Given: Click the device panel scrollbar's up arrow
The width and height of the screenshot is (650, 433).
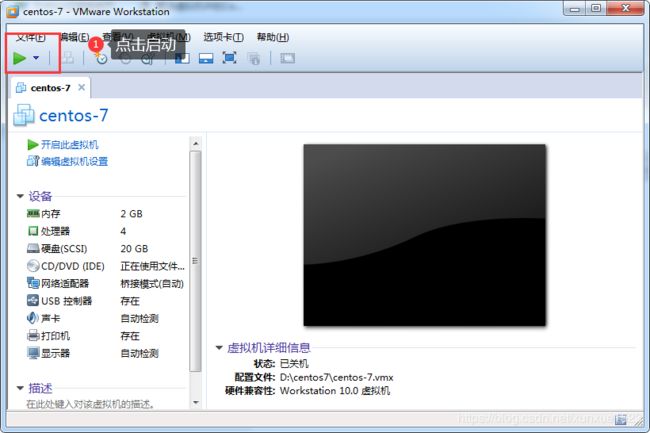Looking at the screenshot, I should click(196, 143).
